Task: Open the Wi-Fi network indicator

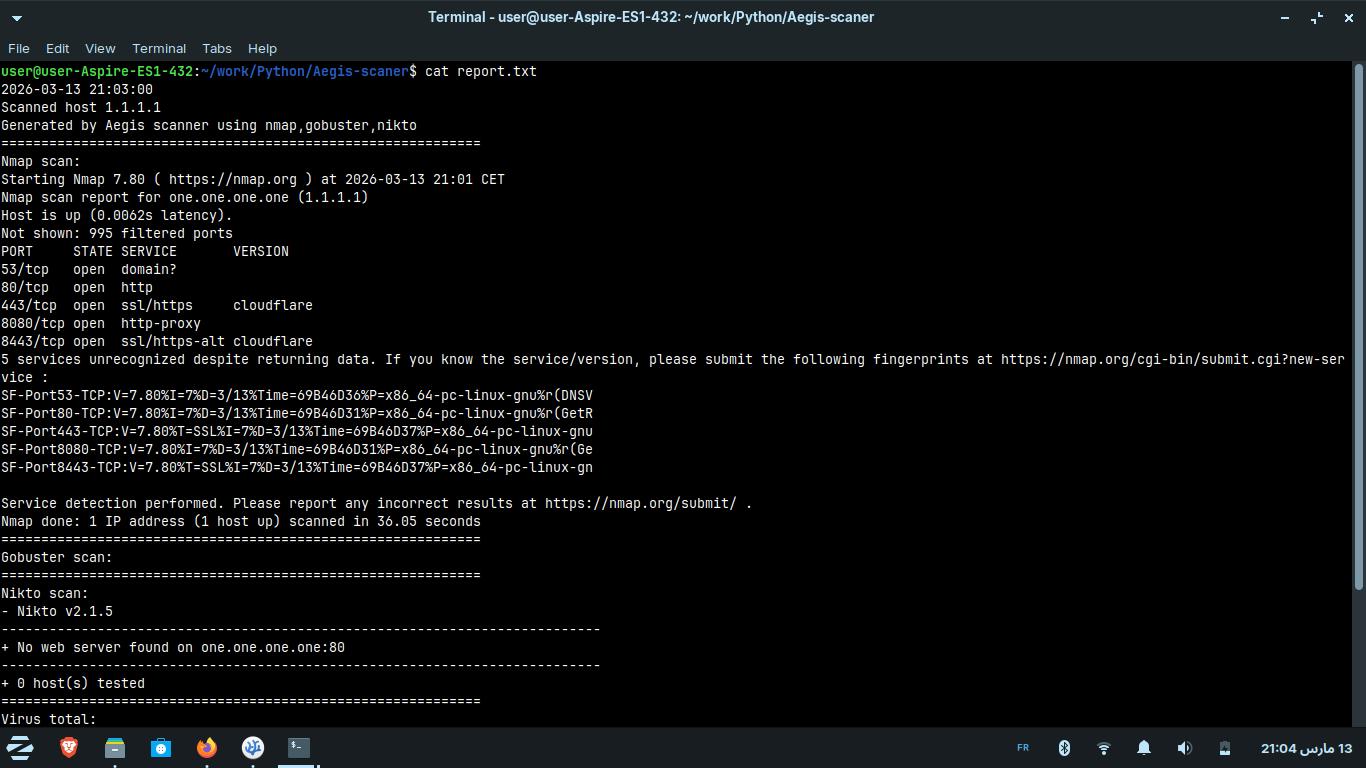Action: (1104, 748)
